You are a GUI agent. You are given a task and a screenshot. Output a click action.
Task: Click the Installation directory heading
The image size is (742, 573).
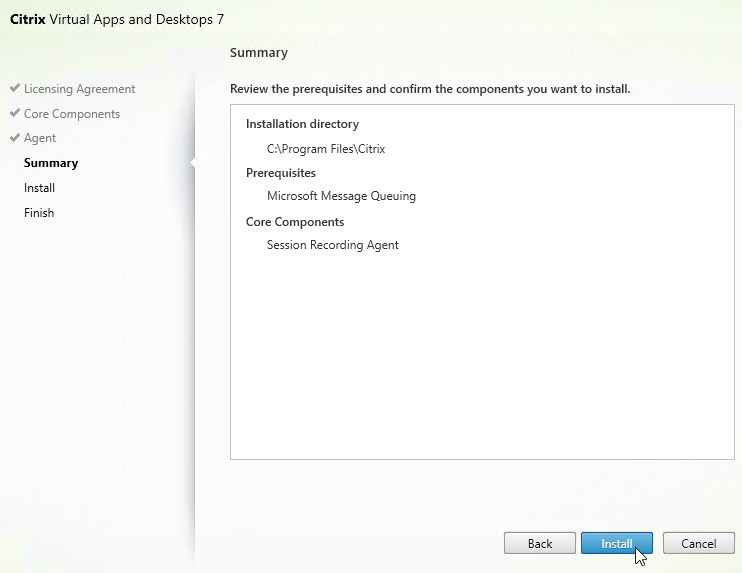(302, 124)
